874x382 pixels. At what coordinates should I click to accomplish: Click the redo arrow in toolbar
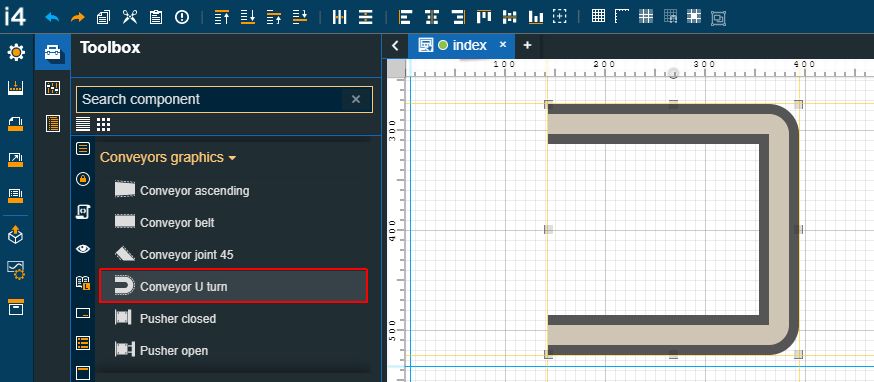tap(77, 17)
